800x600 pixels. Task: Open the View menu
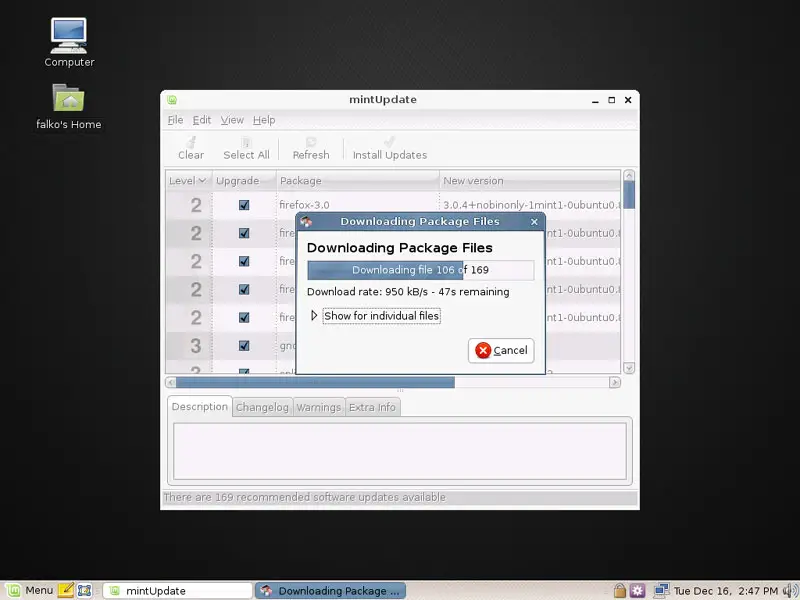232,120
